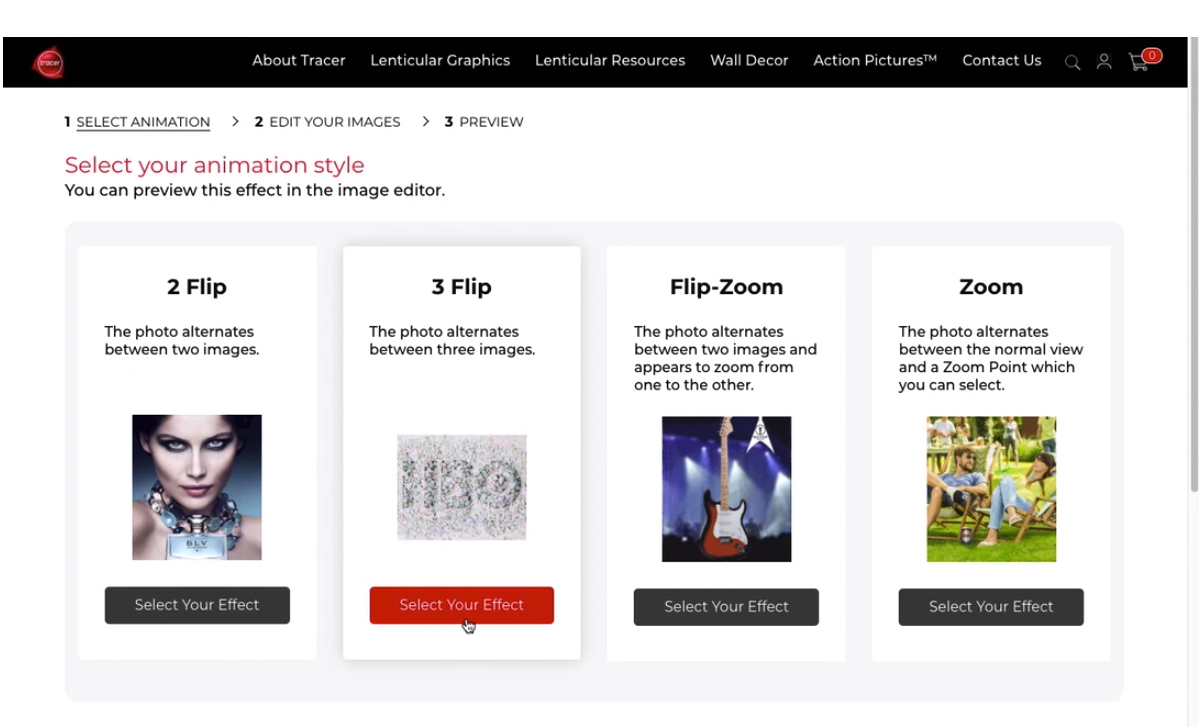Go to step 3 Preview
Viewport: 1200px width, 727px height.
pyautogui.click(x=484, y=122)
